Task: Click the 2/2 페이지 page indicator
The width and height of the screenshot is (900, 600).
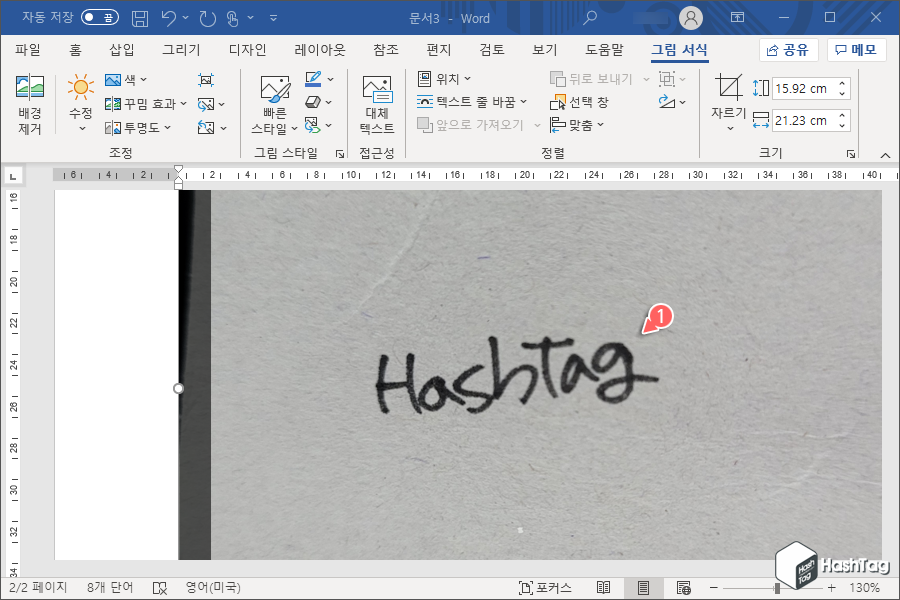Action: click(x=38, y=587)
